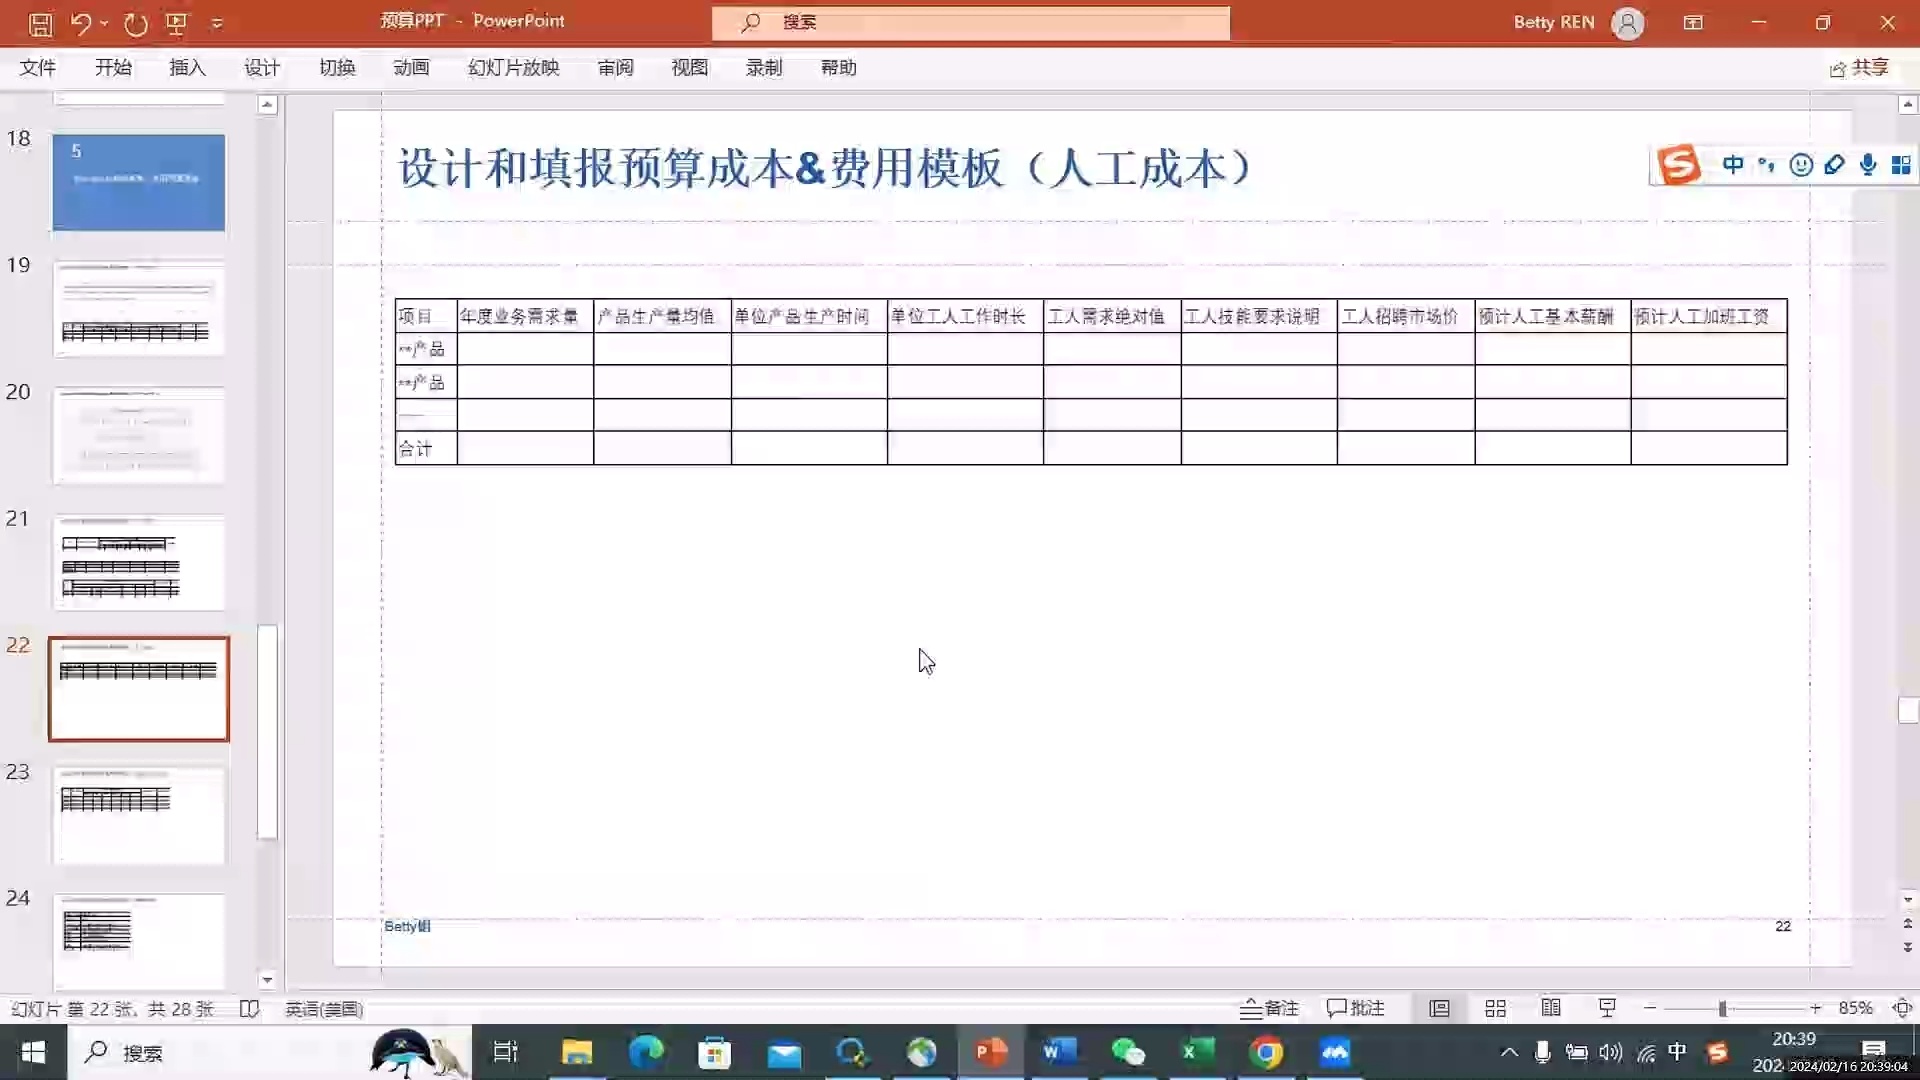1920x1080 pixels.
Task: Click the Undo icon
Action: pos(83,23)
